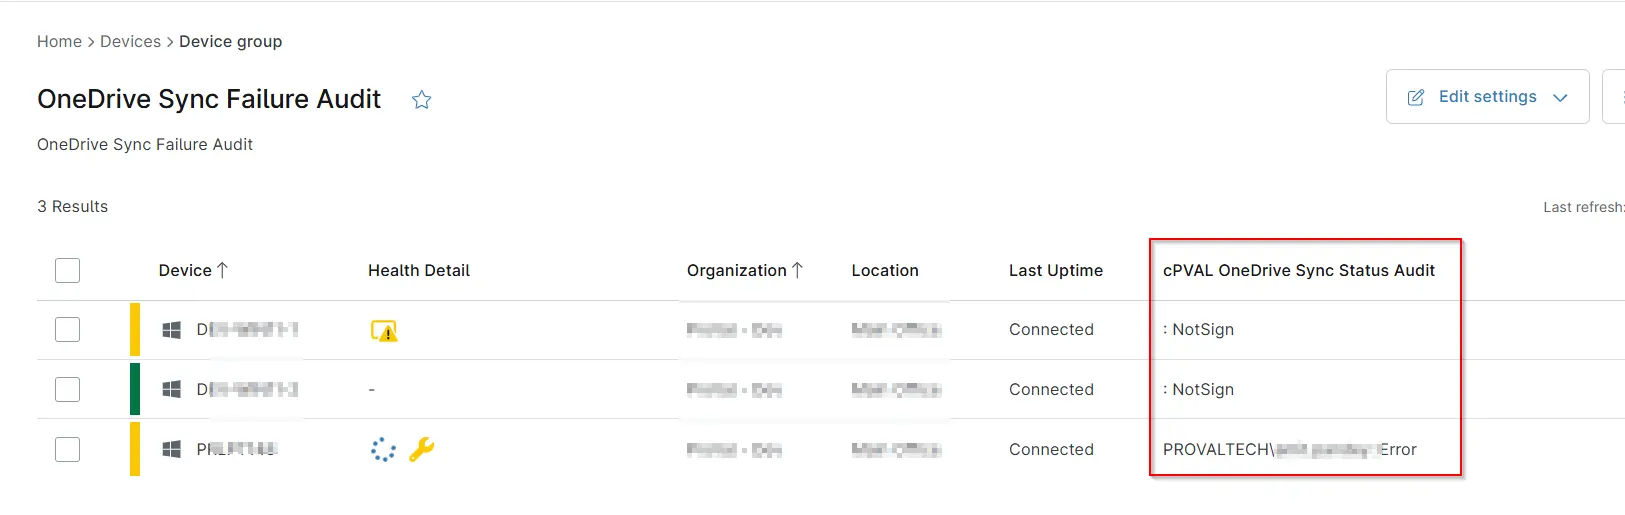Sort by the Device column arrow
1625x515 pixels.
click(223, 270)
